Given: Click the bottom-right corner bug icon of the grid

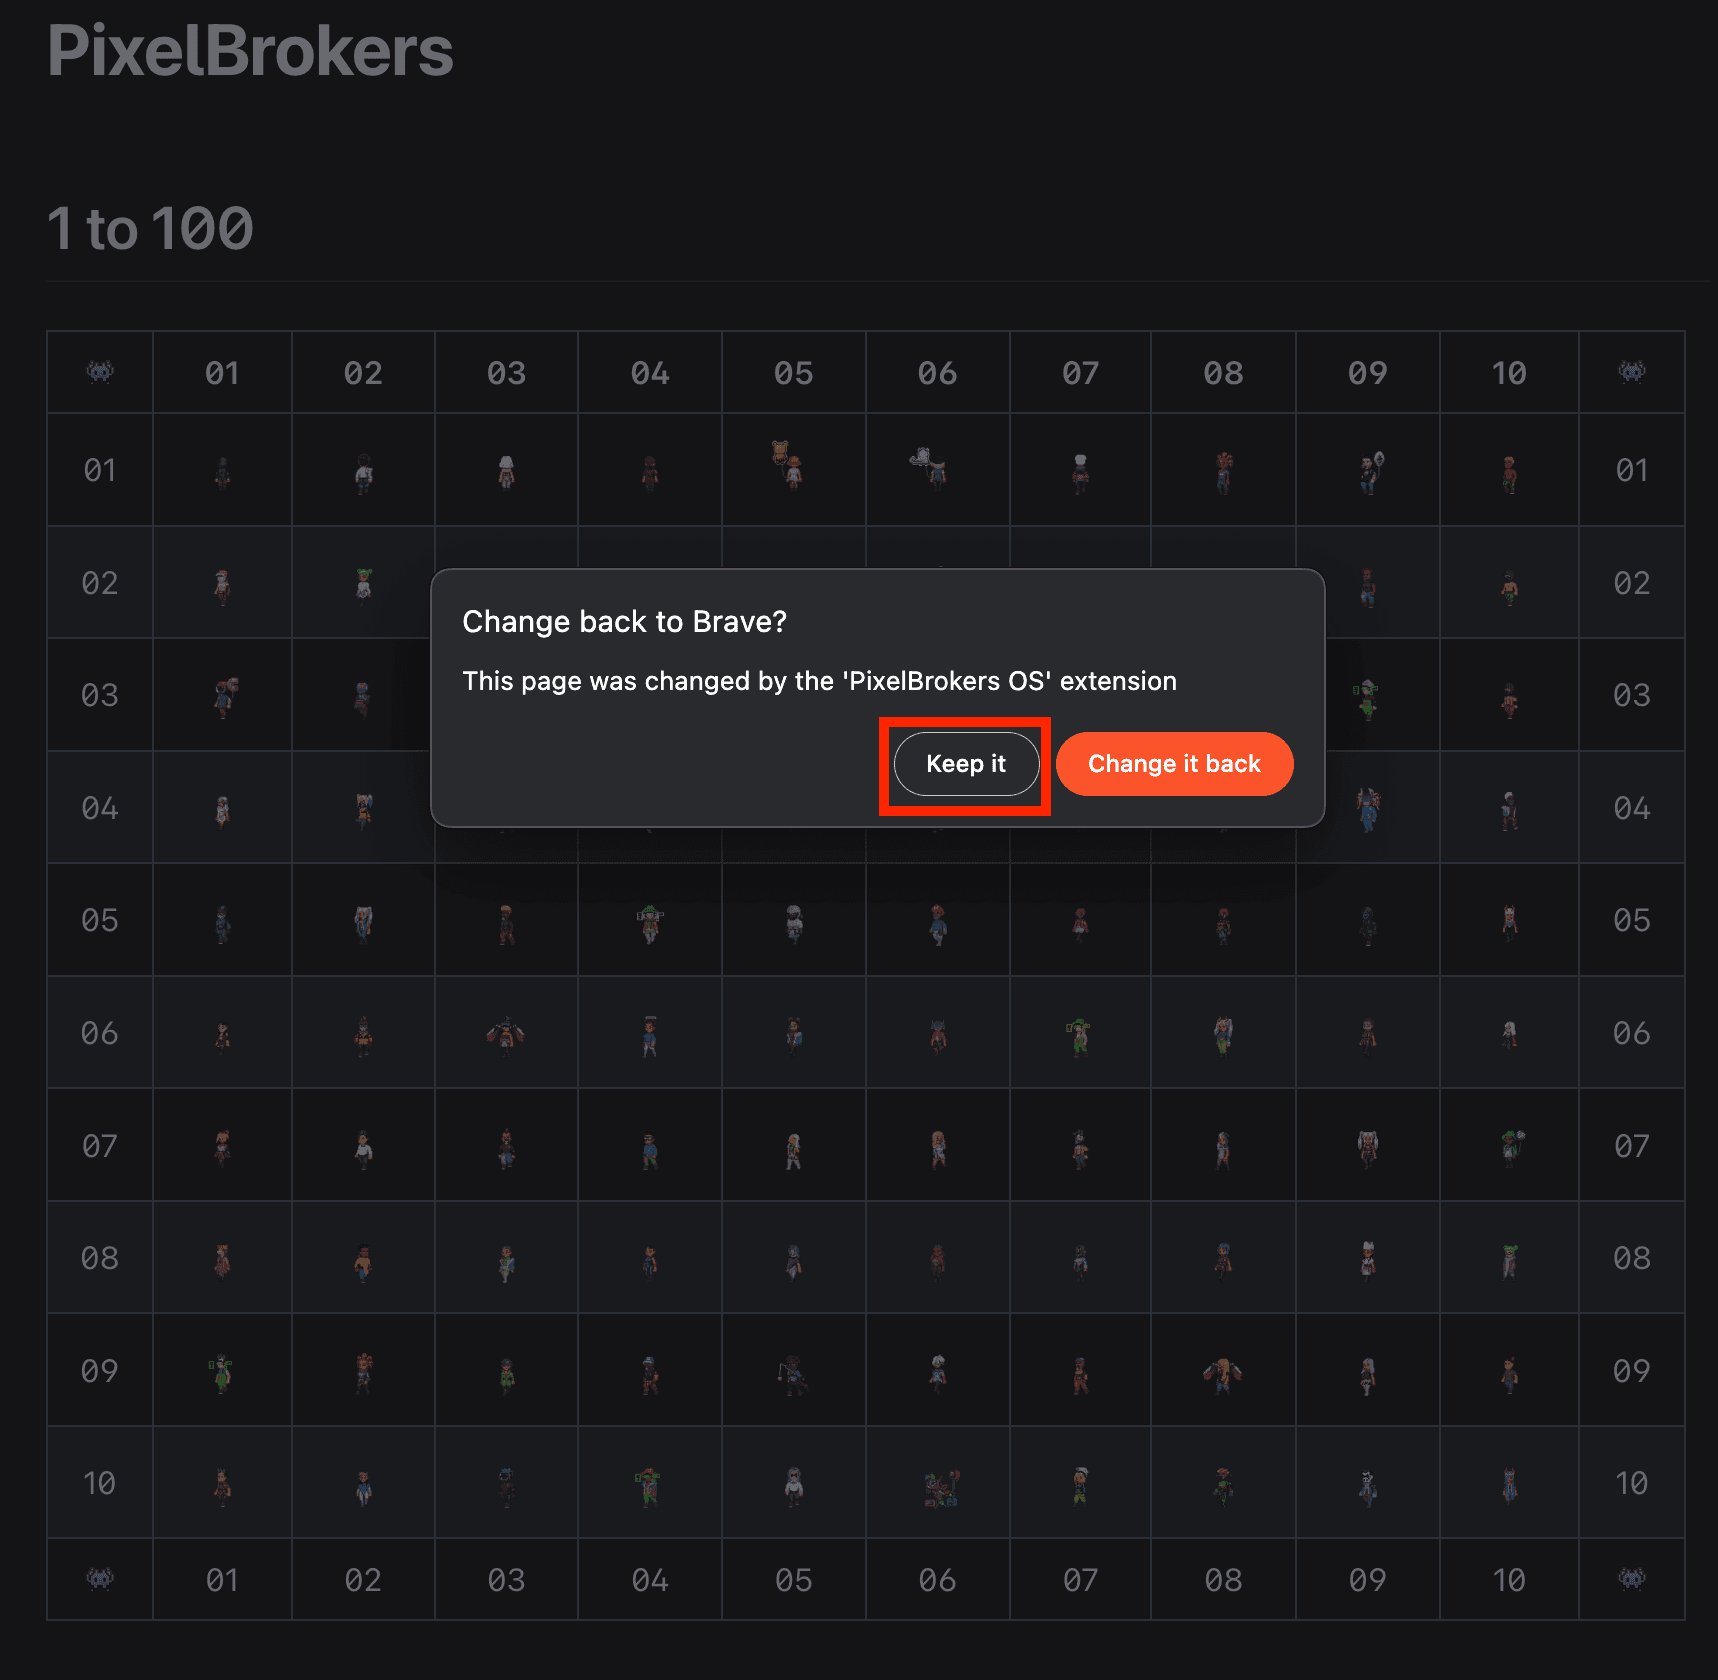Looking at the screenshot, I should 1631,1579.
